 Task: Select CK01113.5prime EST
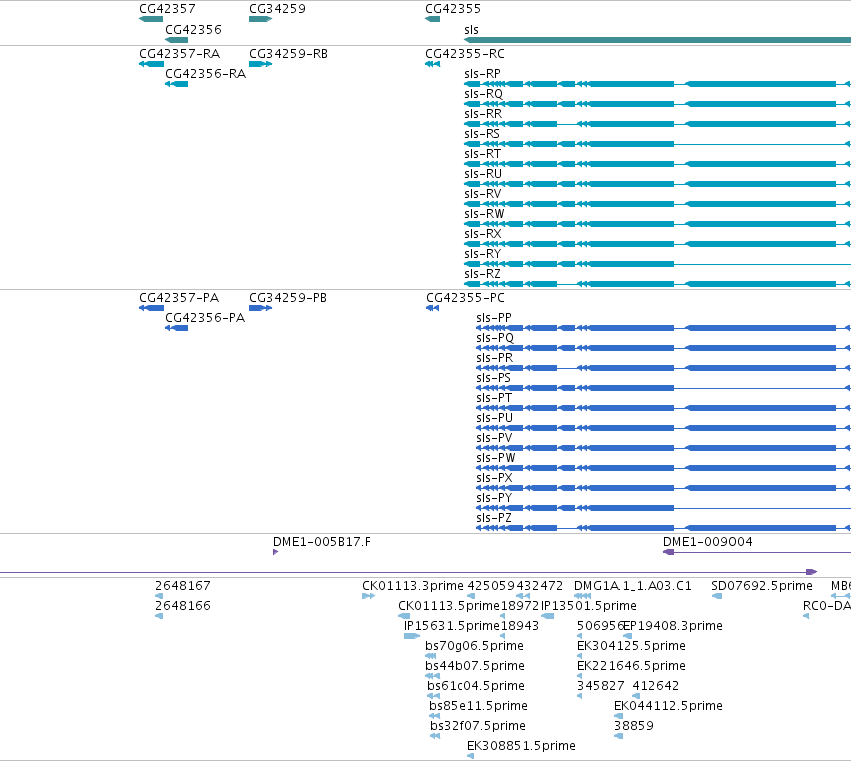tap(449, 606)
